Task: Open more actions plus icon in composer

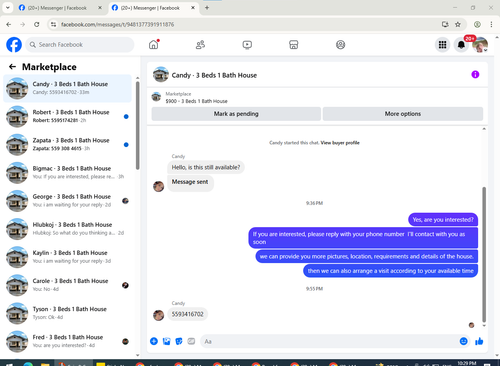Action: (154, 341)
